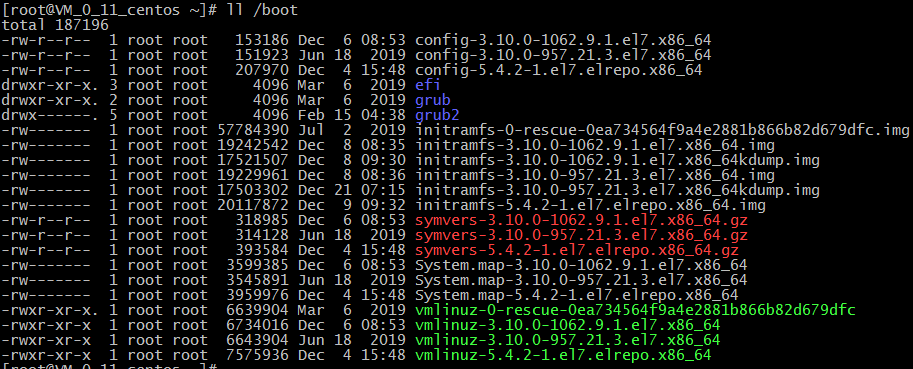
Task: Select the initramfs-0-rescue image filename
Action: pos(662,130)
